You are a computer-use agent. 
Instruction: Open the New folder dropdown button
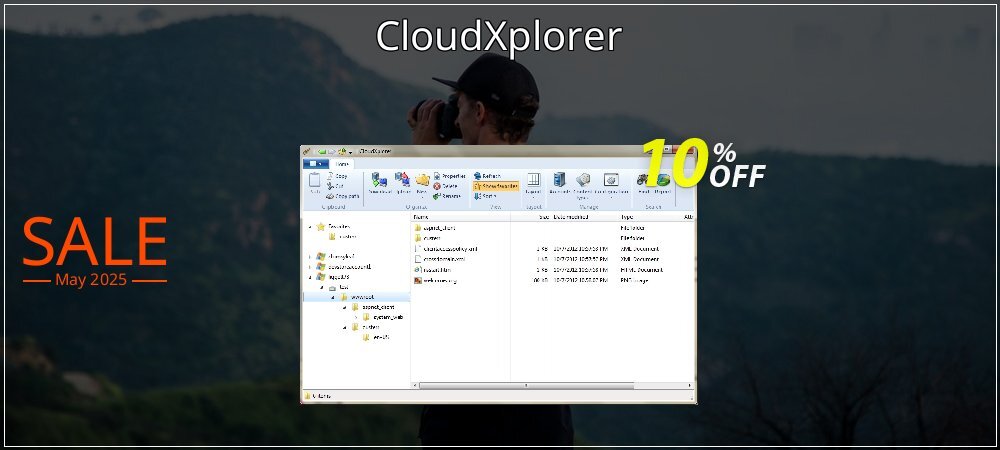[x=422, y=184]
